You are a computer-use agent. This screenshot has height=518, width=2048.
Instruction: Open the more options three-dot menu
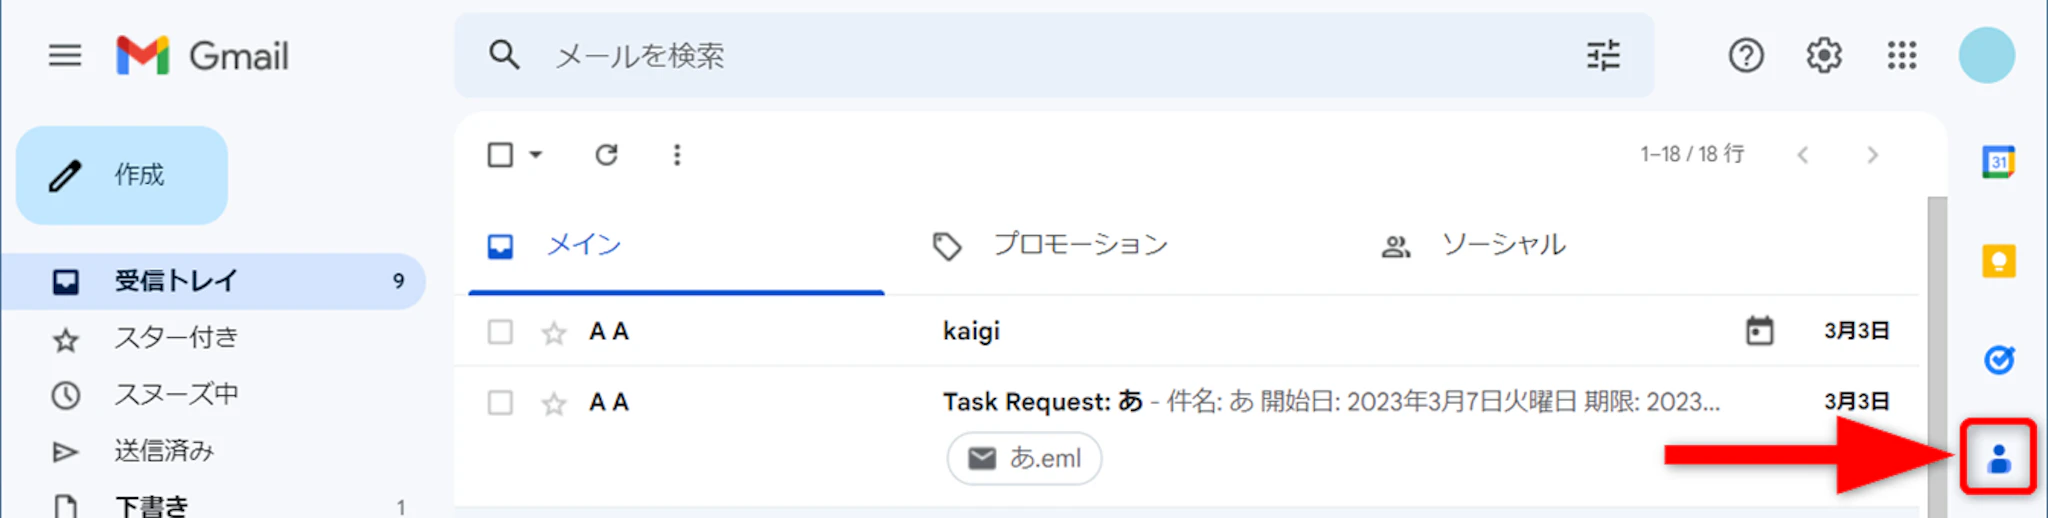pos(677,155)
